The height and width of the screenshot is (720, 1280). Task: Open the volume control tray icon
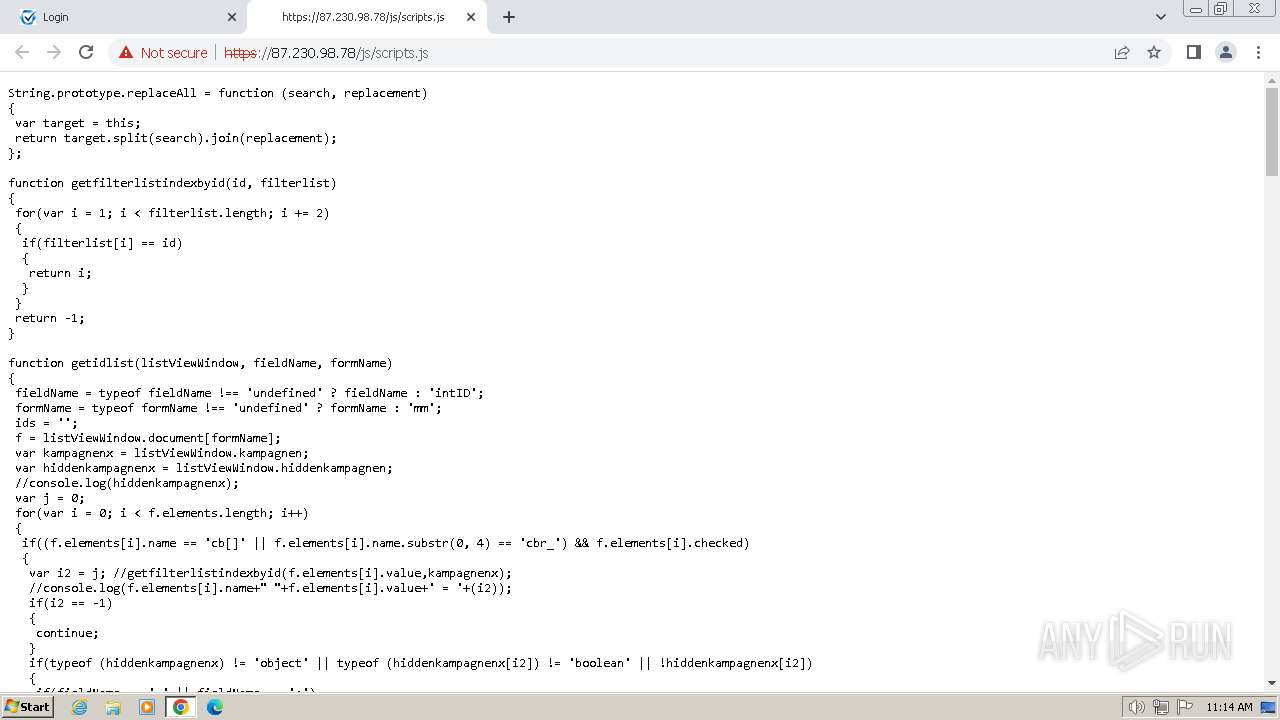(1137, 707)
